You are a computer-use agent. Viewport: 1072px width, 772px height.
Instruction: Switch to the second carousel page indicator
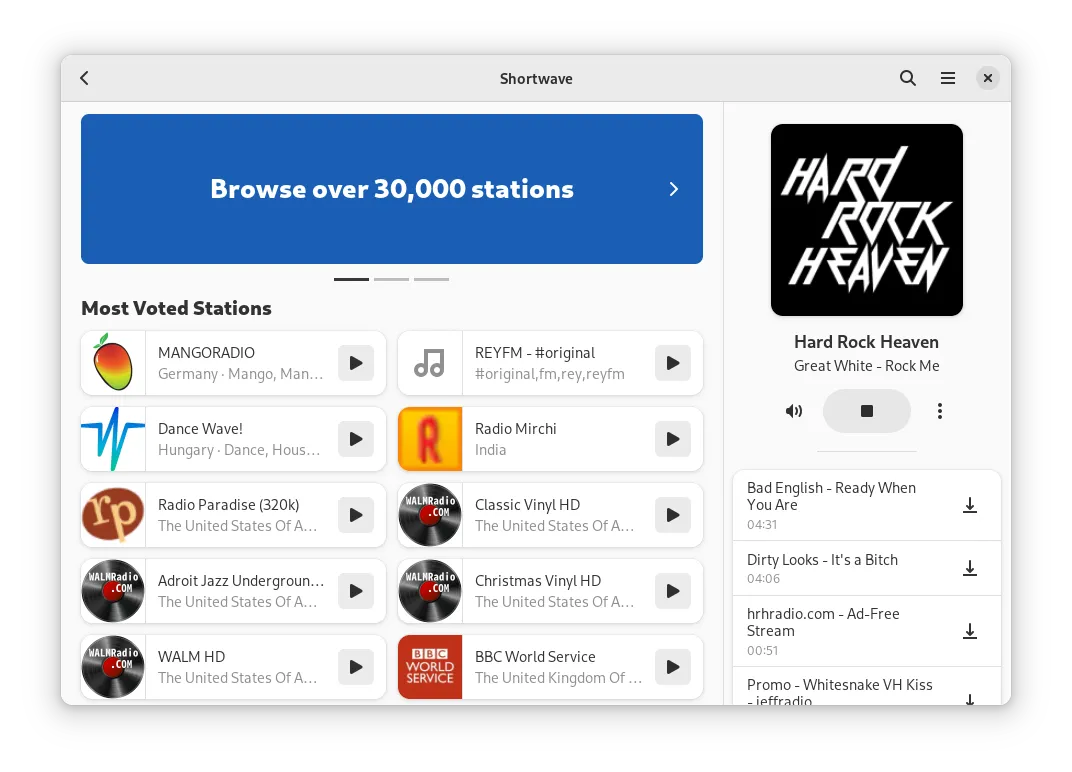tap(391, 279)
